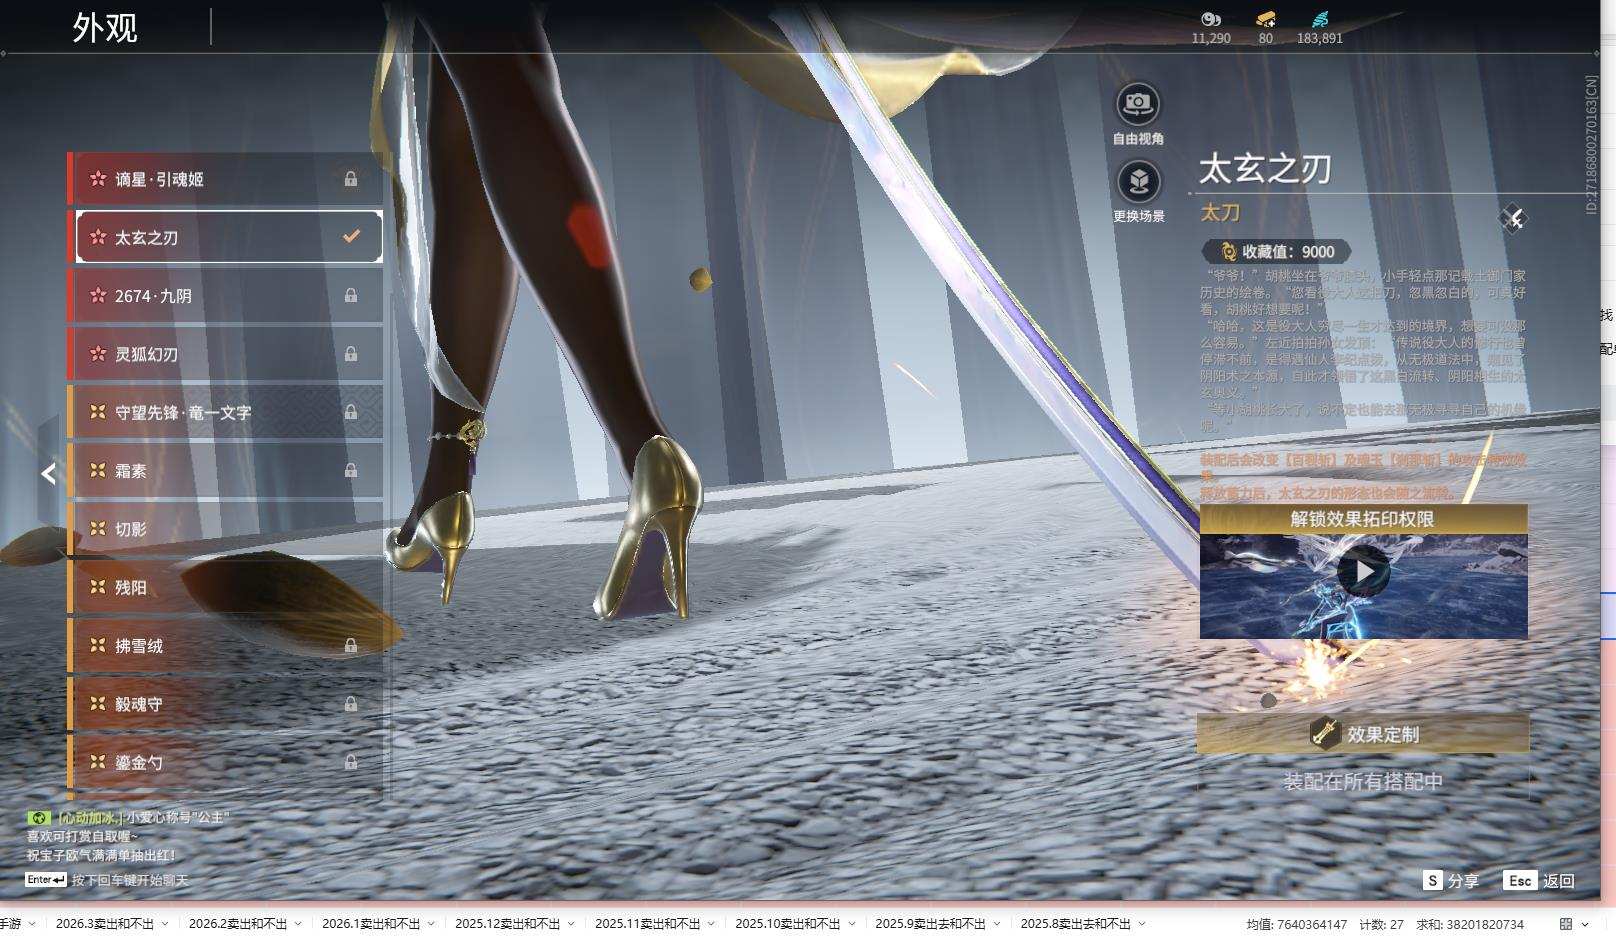Click the lock icon on 2674·九阴
1616x939 pixels.
click(x=351, y=296)
